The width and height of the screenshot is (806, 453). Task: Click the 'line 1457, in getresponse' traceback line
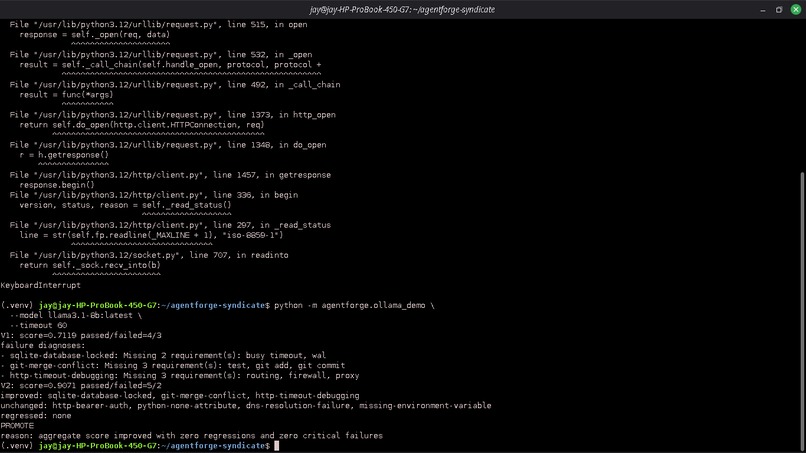170,175
